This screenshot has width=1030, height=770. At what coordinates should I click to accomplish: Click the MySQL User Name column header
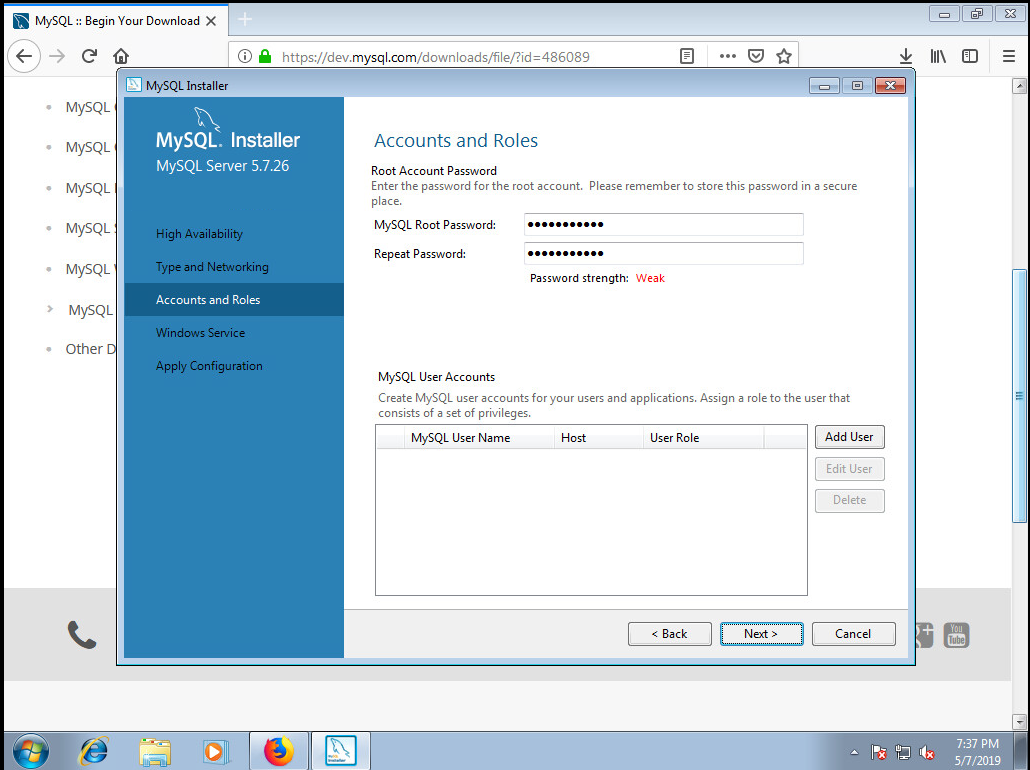[x=480, y=438]
